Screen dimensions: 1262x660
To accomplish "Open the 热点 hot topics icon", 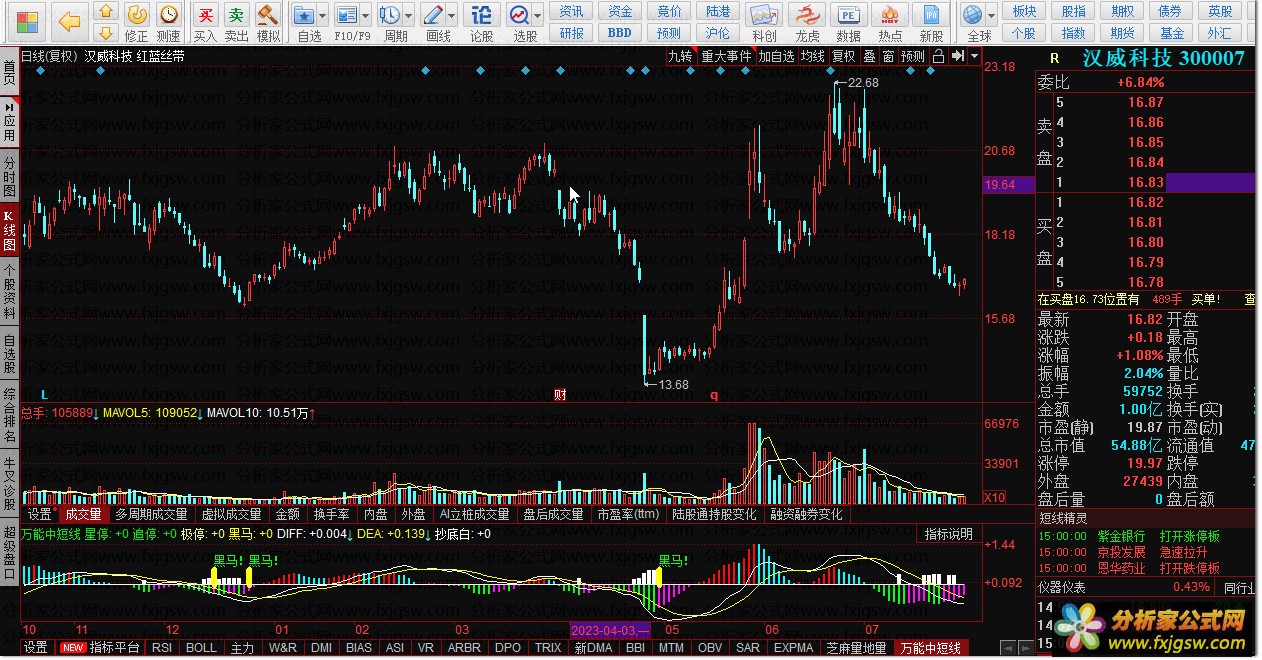I will pos(890,22).
